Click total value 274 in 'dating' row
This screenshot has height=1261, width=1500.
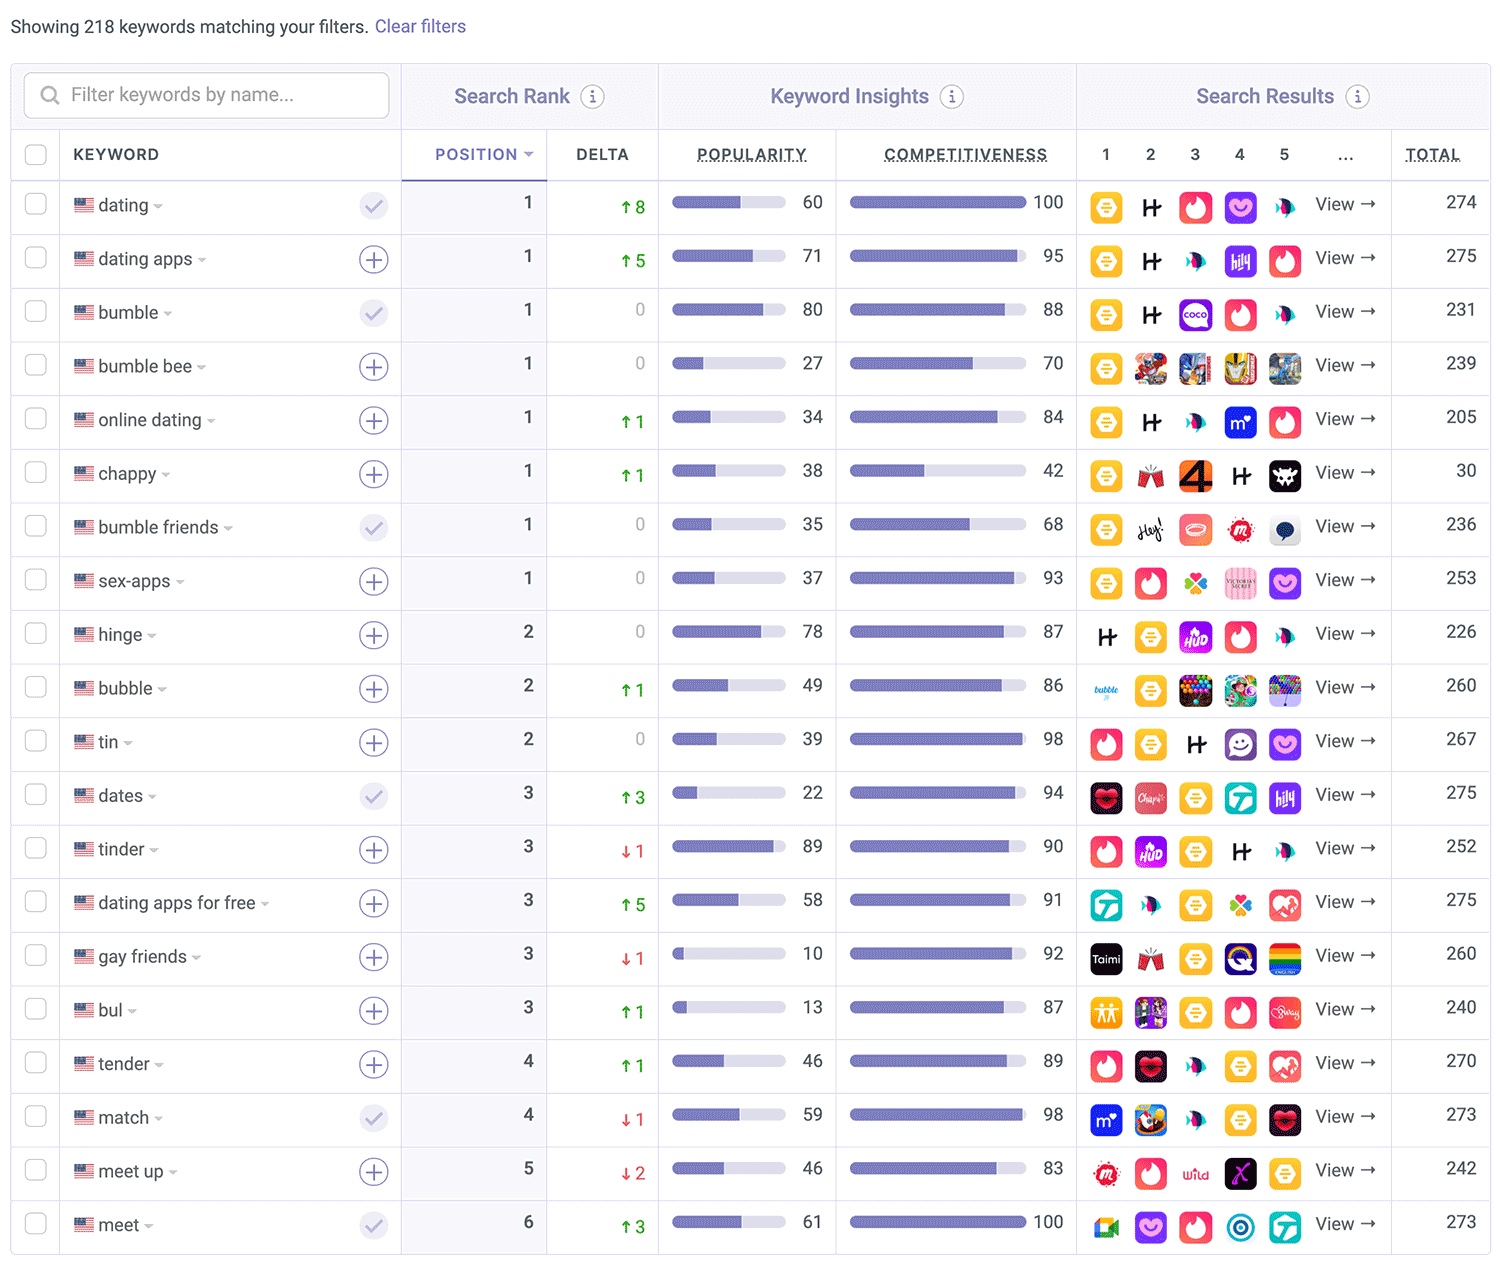coord(1461,203)
